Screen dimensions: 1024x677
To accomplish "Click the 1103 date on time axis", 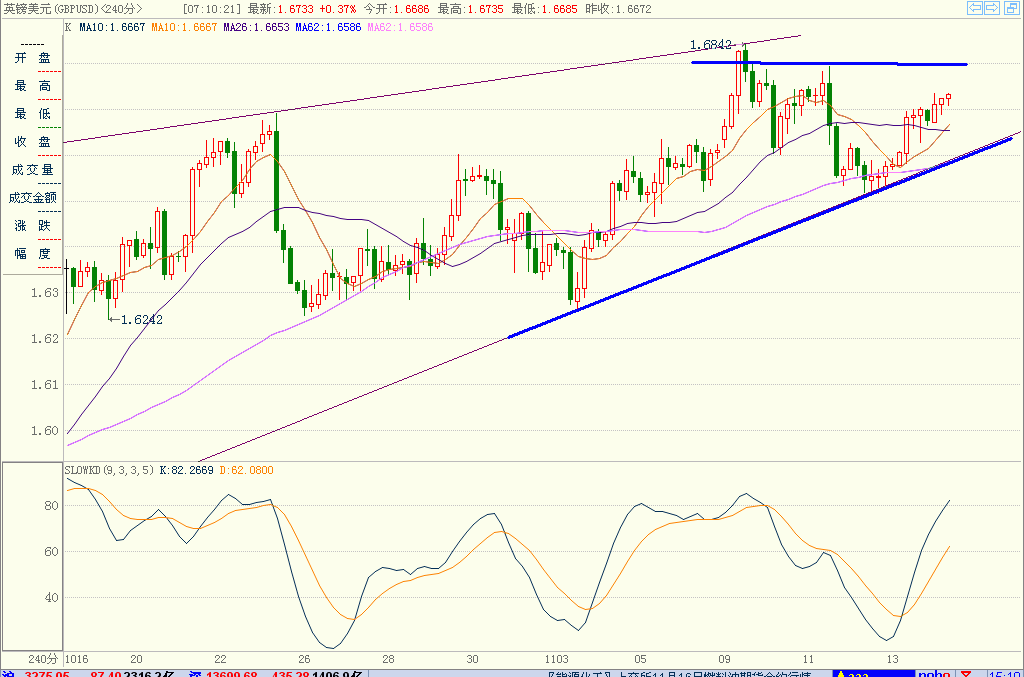I will 556,659.
